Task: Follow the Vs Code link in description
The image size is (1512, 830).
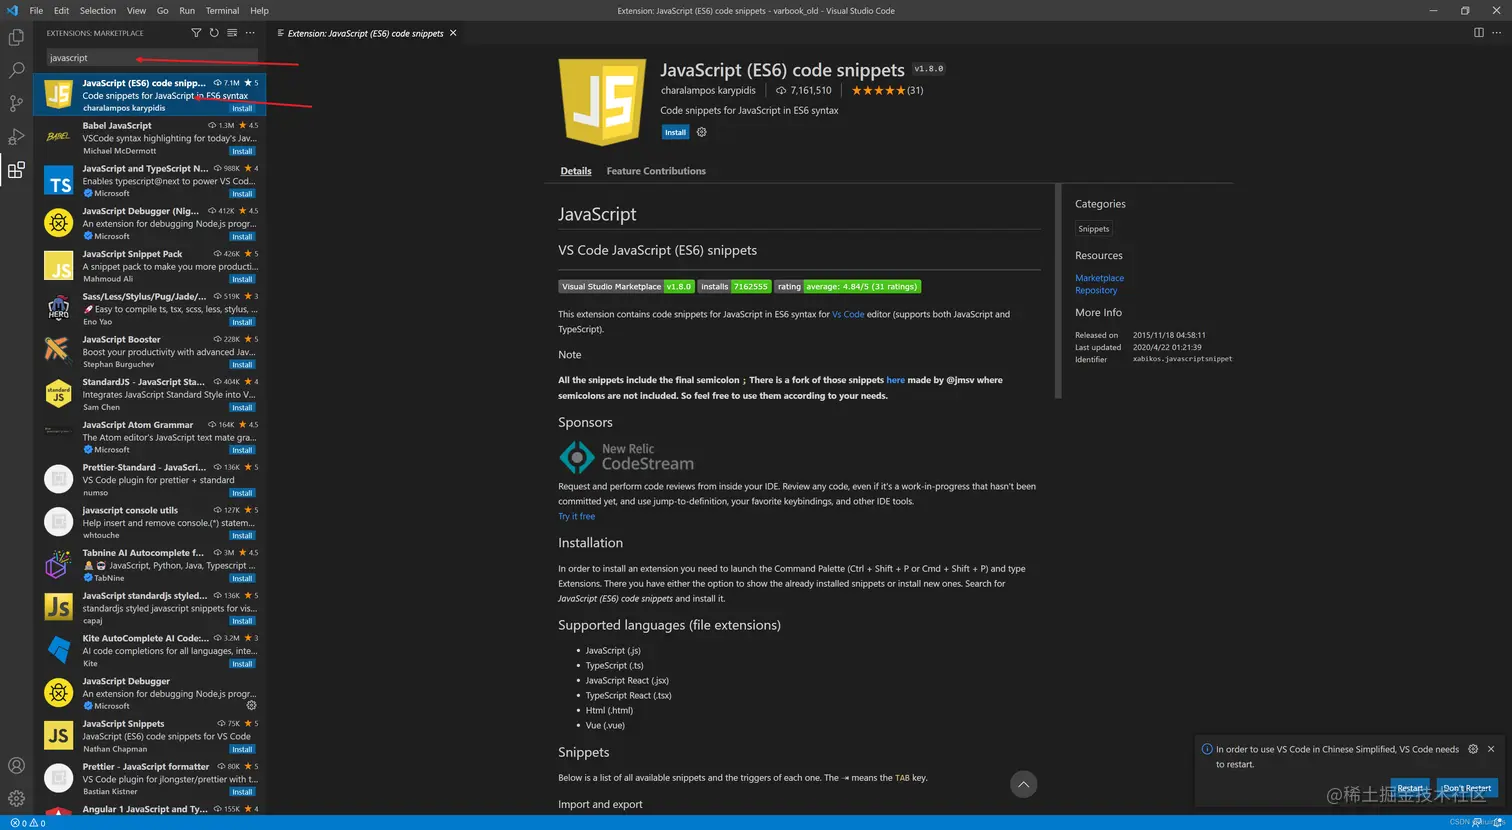Action: point(848,314)
